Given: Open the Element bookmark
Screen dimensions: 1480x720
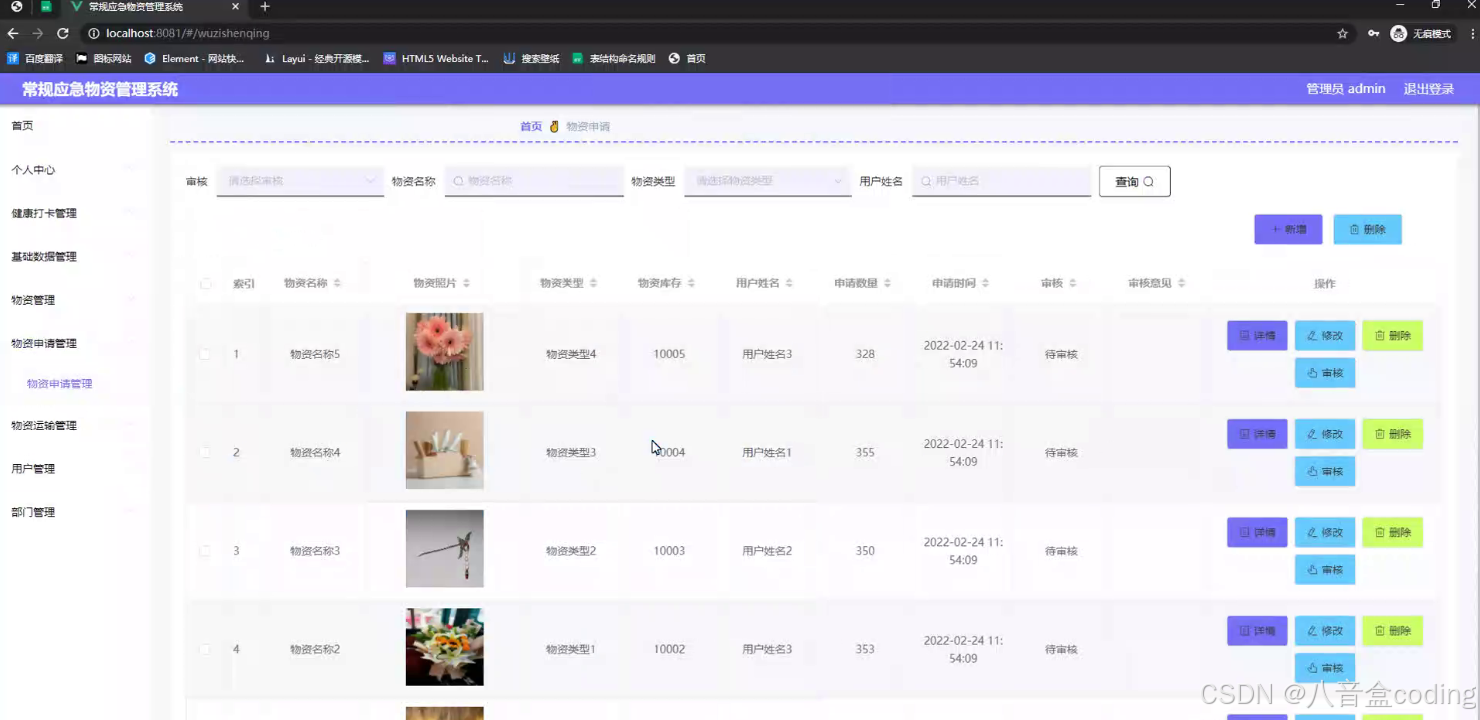Looking at the screenshot, I should click(x=194, y=58).
